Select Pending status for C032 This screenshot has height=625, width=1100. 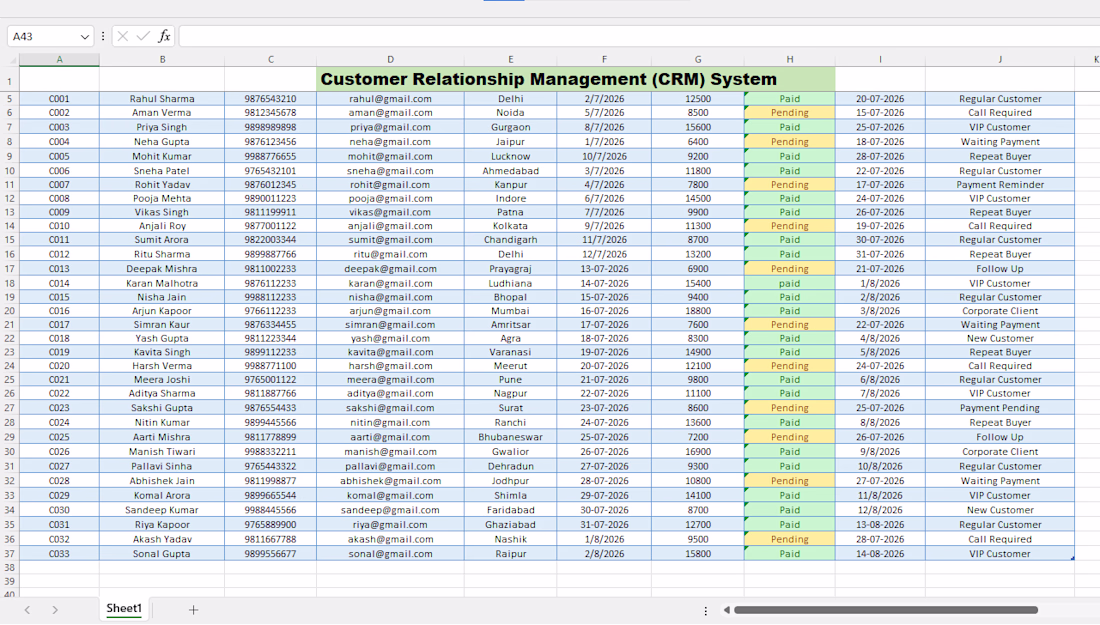[x=789, y=539]
